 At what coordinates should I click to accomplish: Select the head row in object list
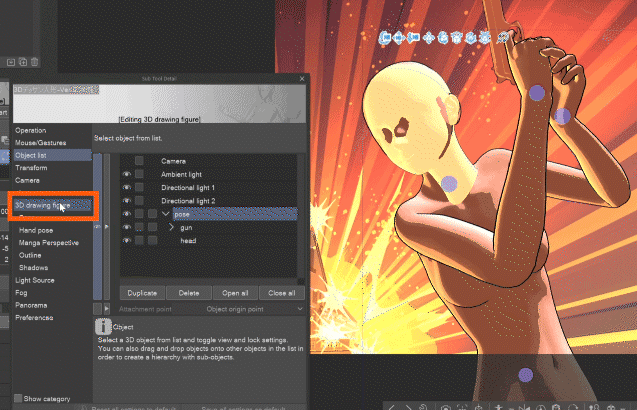208,241
